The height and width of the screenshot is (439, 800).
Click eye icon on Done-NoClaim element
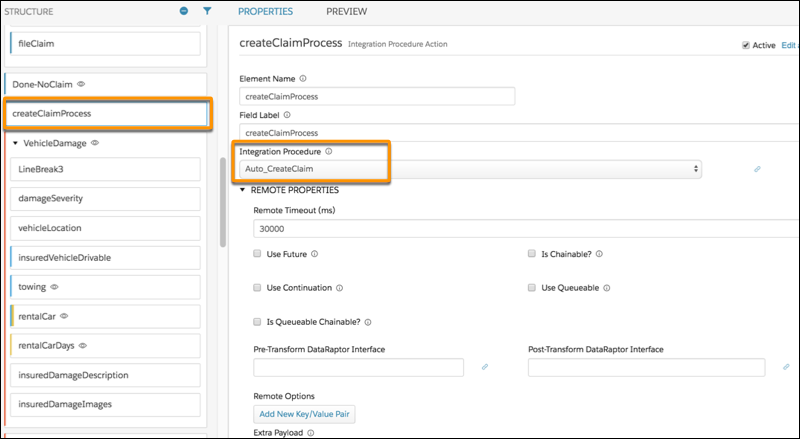point(81,84)
